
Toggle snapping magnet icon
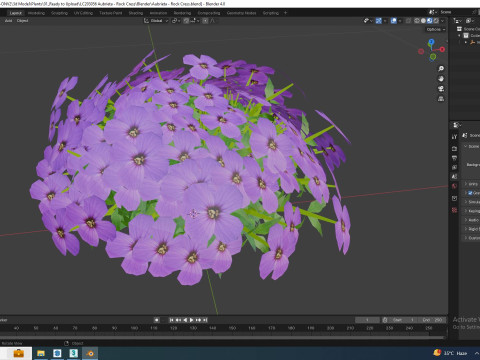coord(186,21)
